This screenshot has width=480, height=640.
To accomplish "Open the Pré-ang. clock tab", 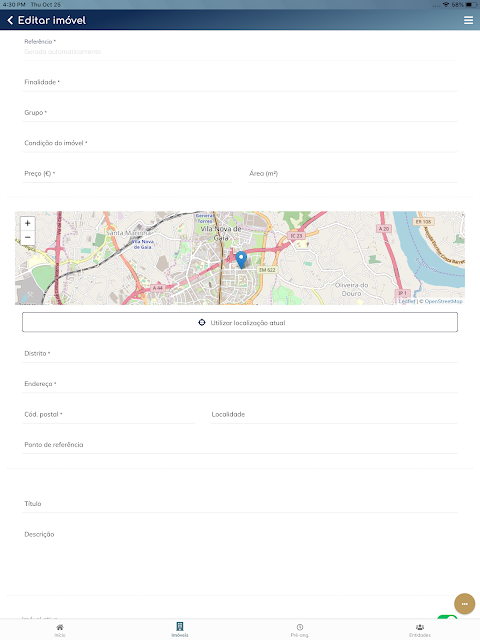I will (x=300, y=630).
